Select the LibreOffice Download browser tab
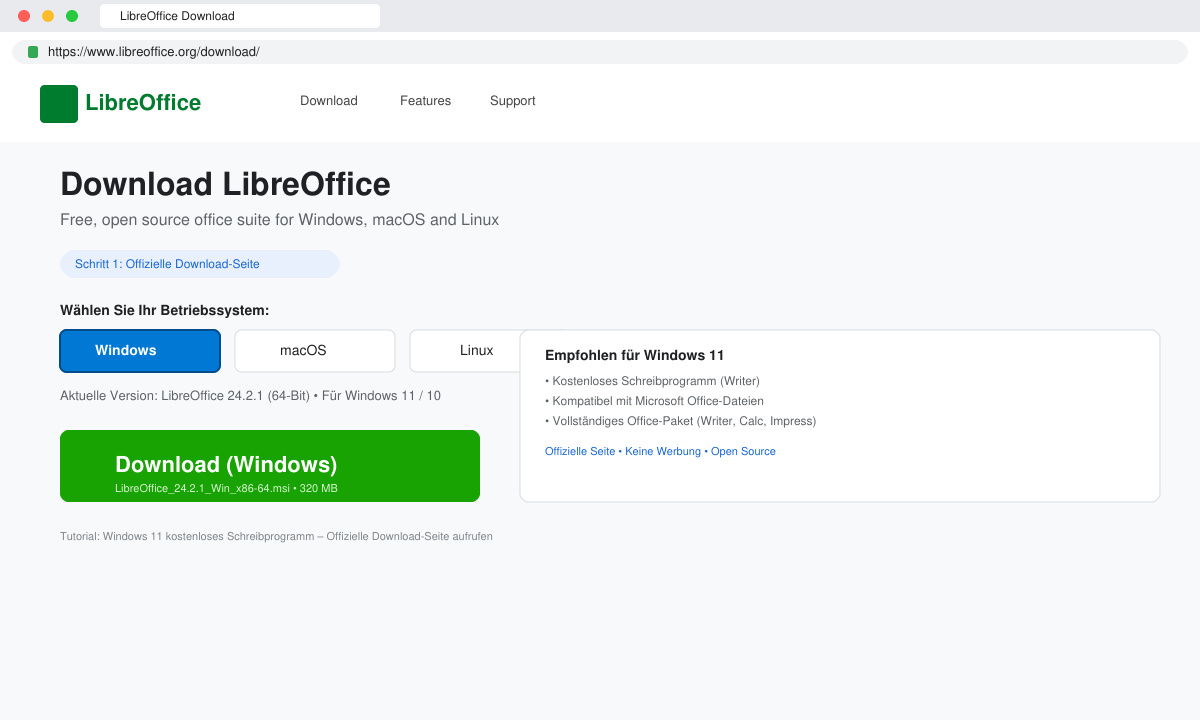 tap(240, 16)
